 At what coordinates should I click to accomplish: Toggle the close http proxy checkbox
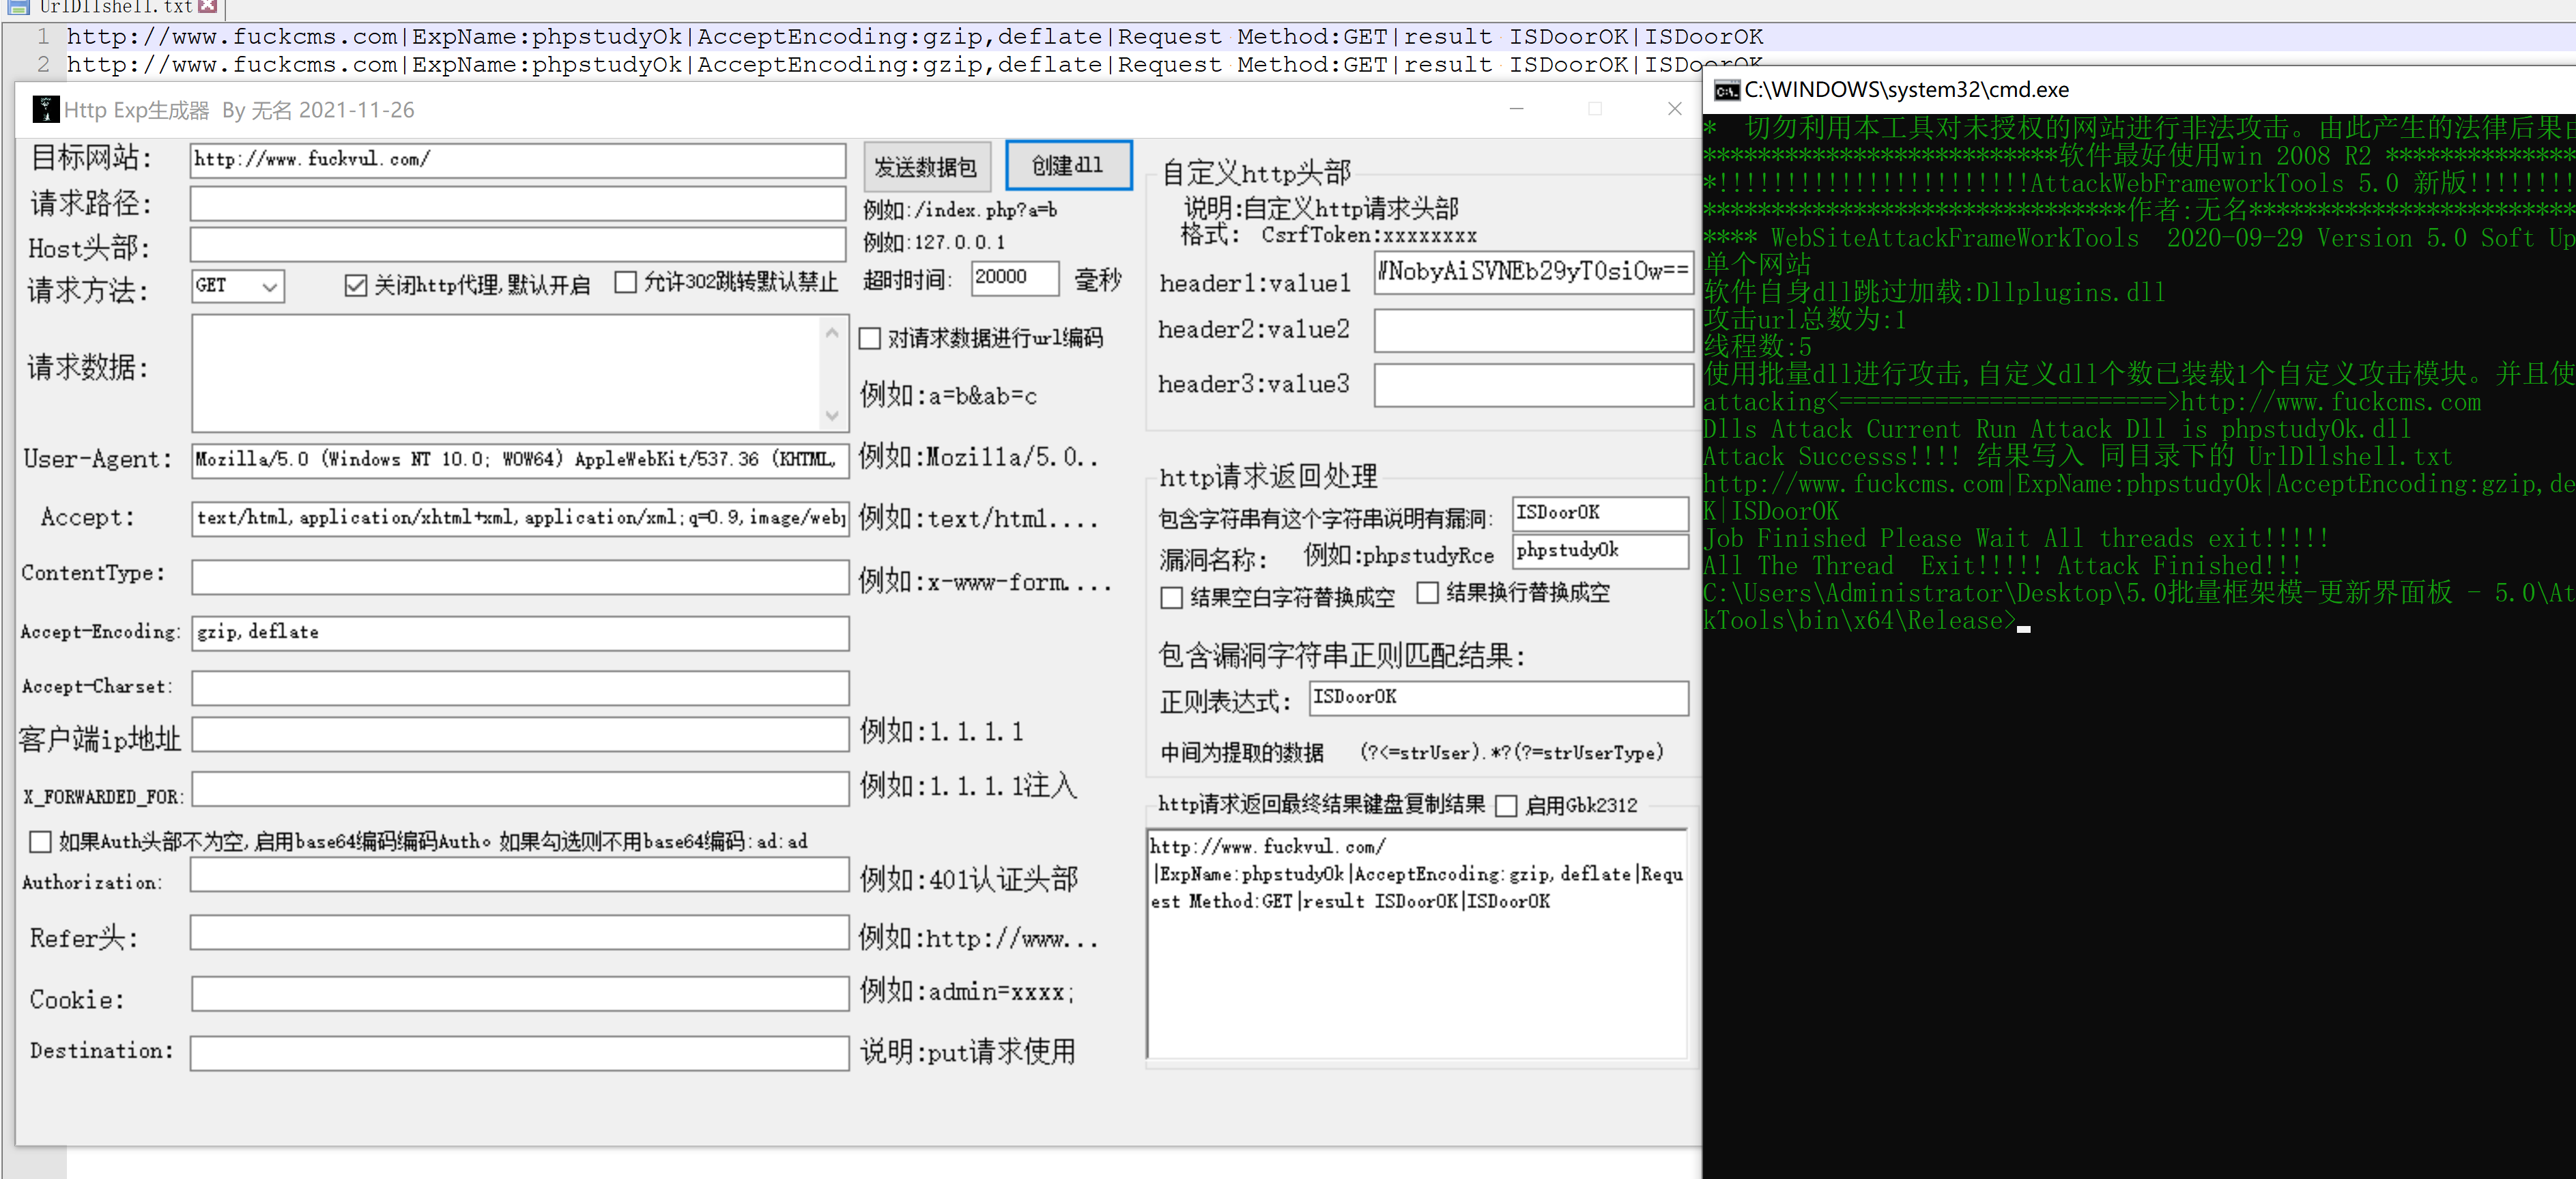tap(355, 285)
